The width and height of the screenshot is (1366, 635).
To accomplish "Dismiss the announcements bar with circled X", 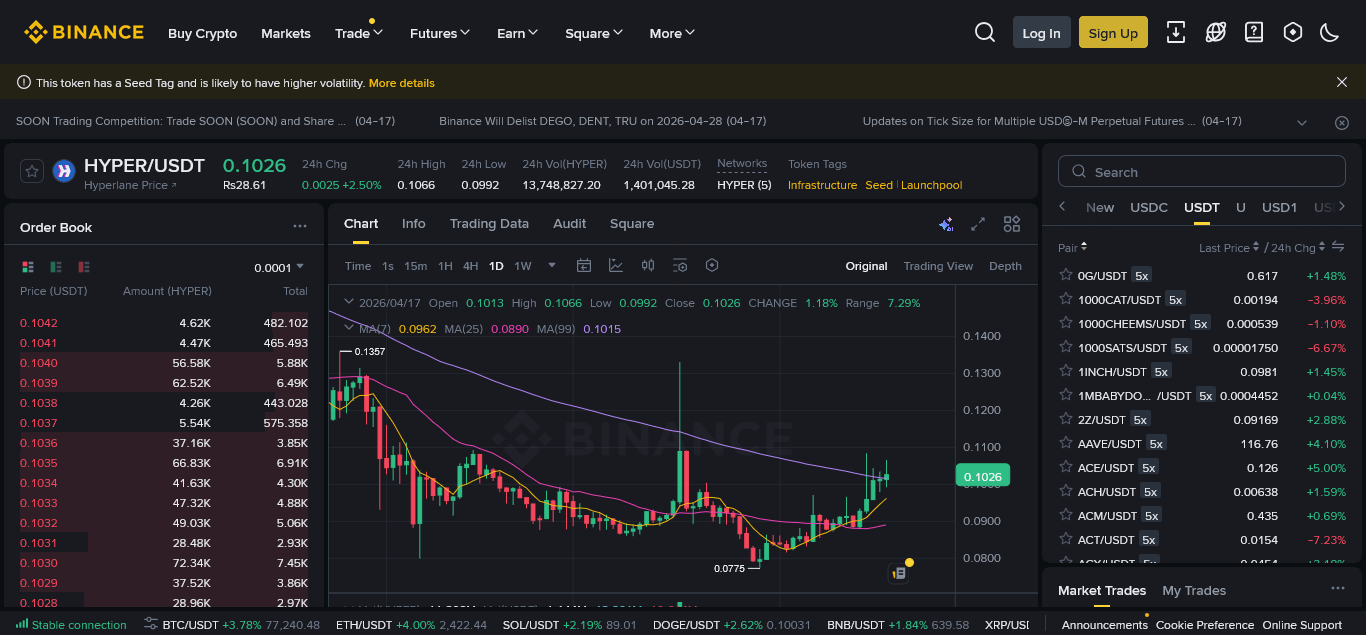I will [1342, 122].
